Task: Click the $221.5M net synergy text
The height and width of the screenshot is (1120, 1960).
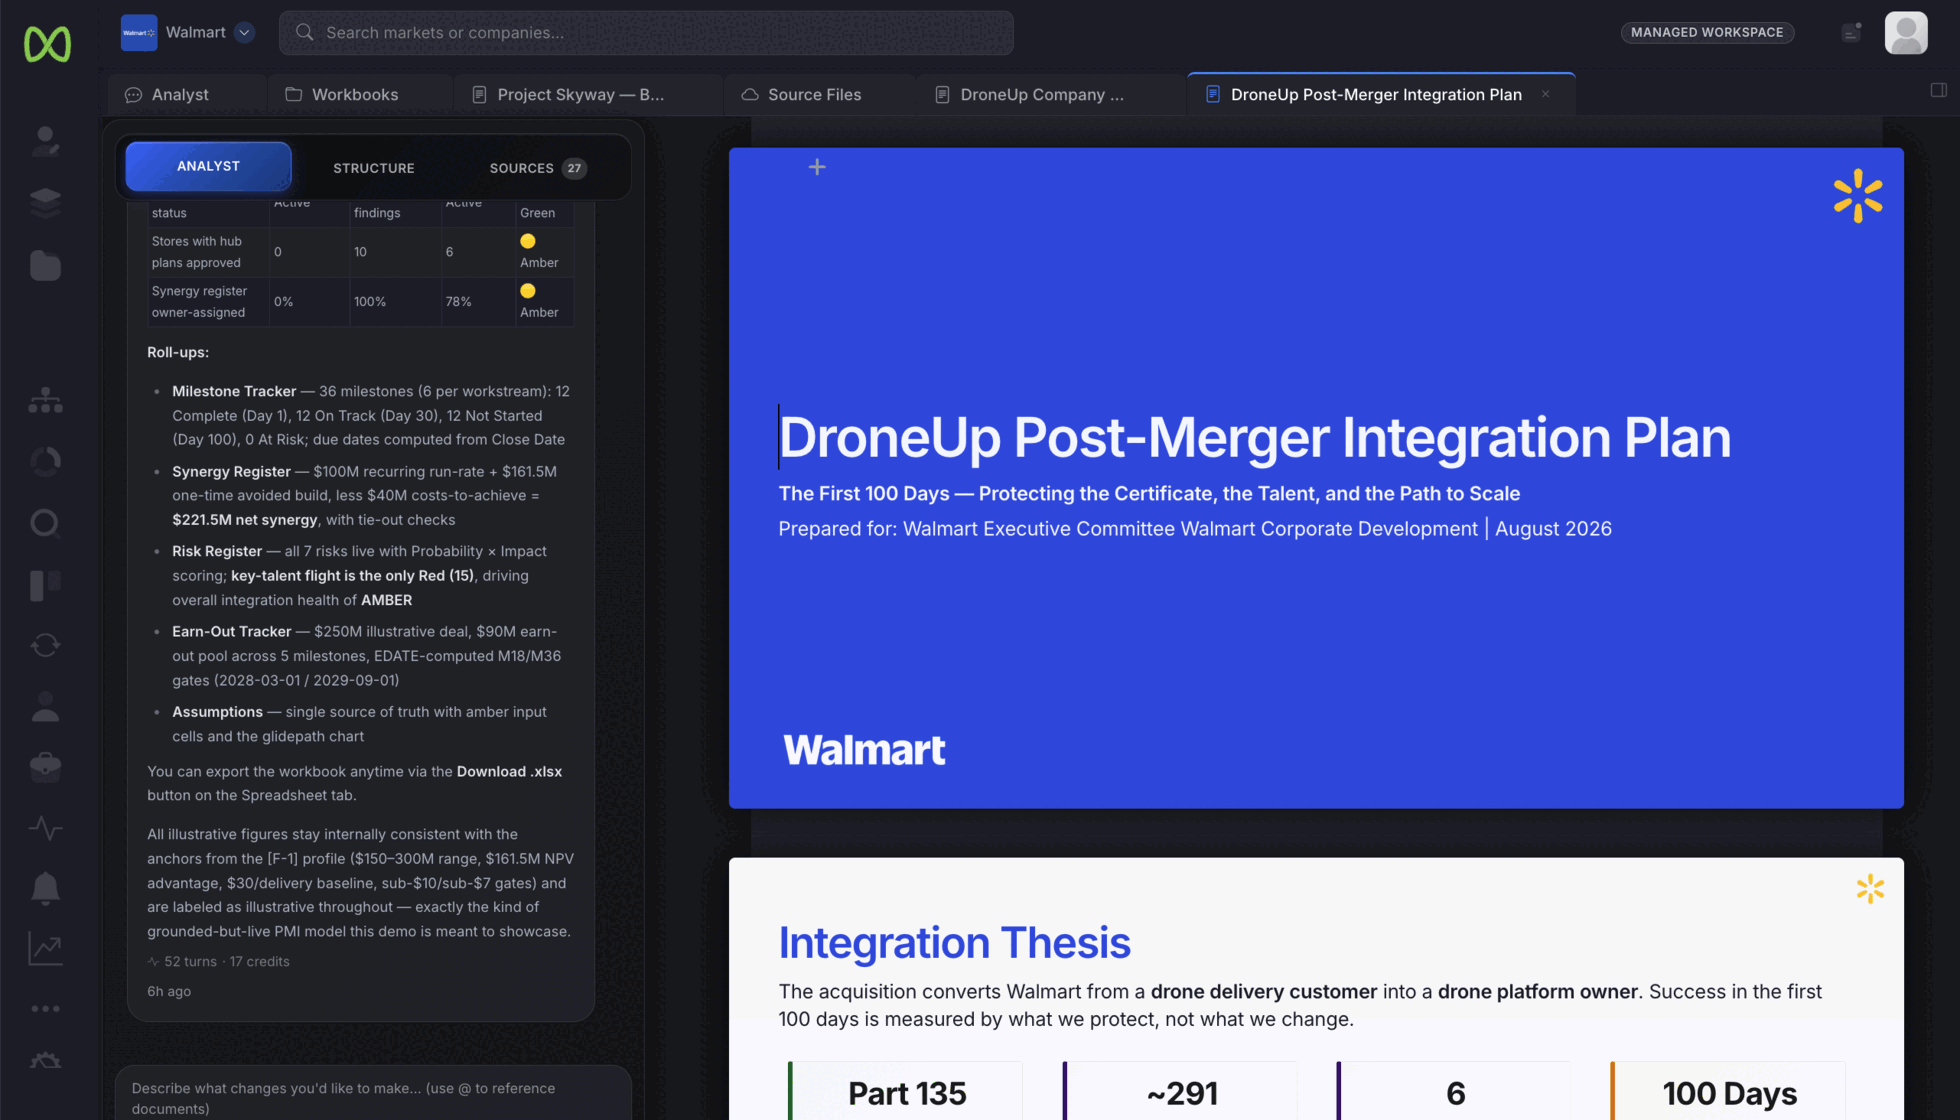Action: (245, 520)
